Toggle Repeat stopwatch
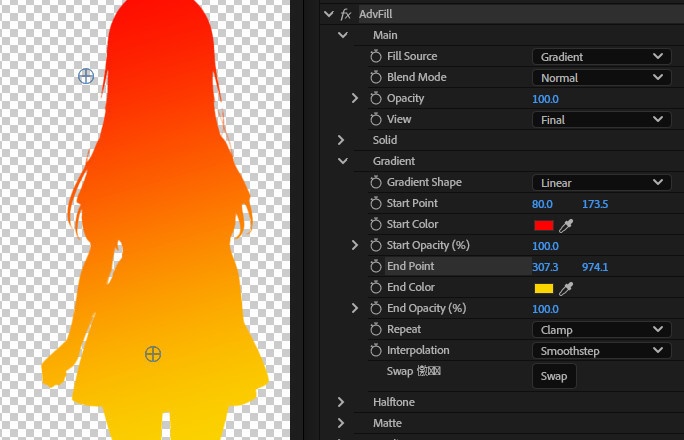This screenshot has height=440, width=684. 376,329
